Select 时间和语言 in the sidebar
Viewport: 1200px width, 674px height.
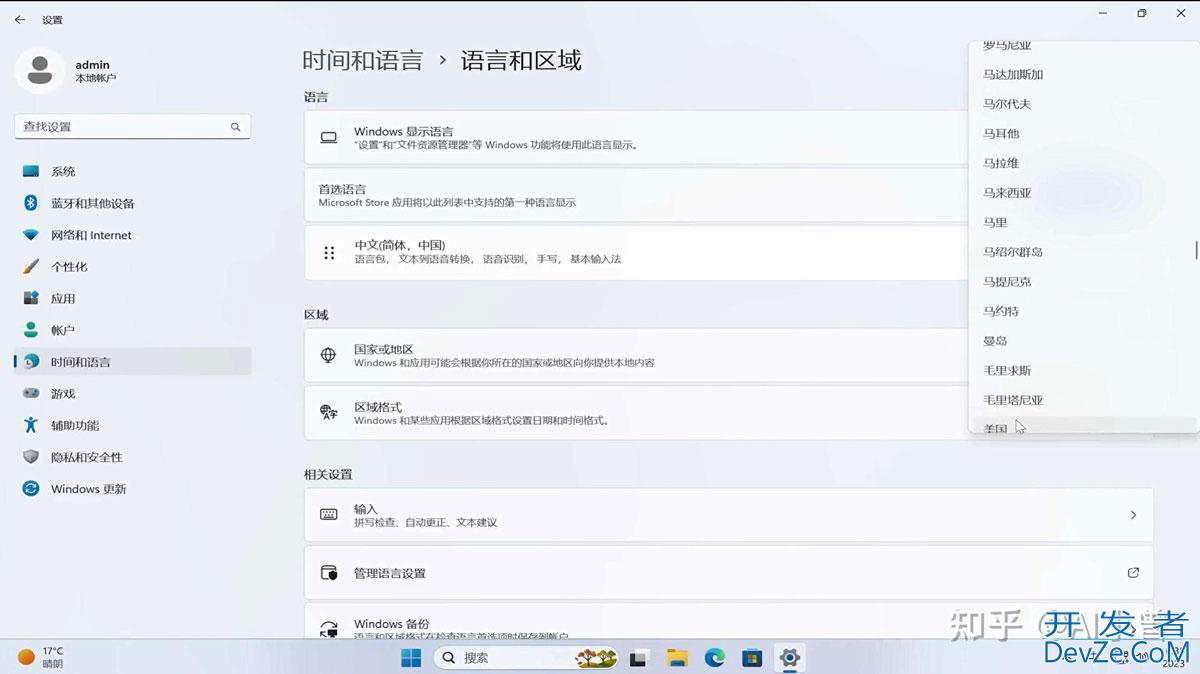(x=132, y=362)
